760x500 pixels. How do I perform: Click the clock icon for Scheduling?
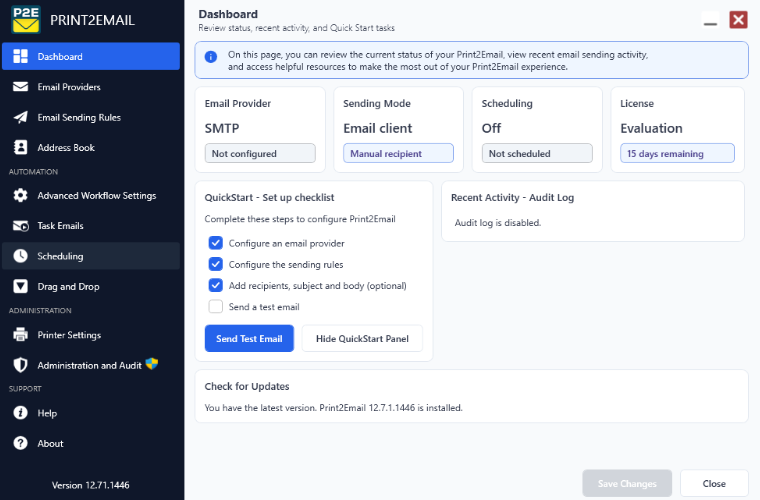coord(20,256)
